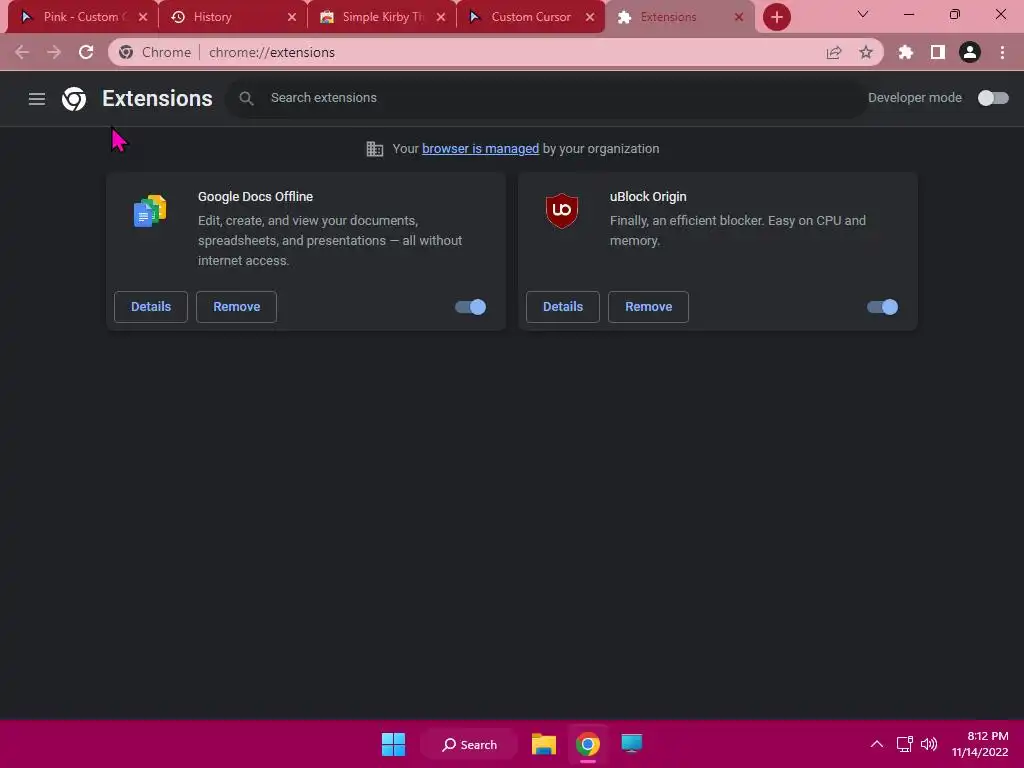Follow the 'browser is managed' link
1024x768 pixels.
[480, 149]
